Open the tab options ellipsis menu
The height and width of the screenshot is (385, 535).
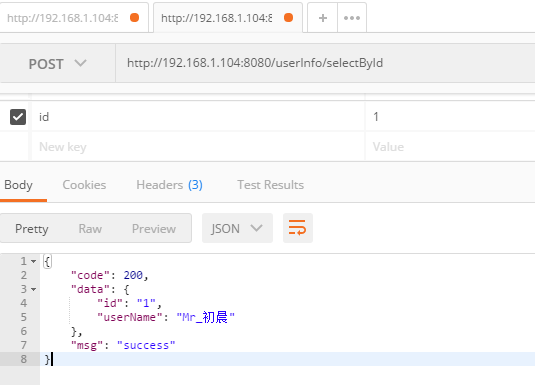[352, 18]
